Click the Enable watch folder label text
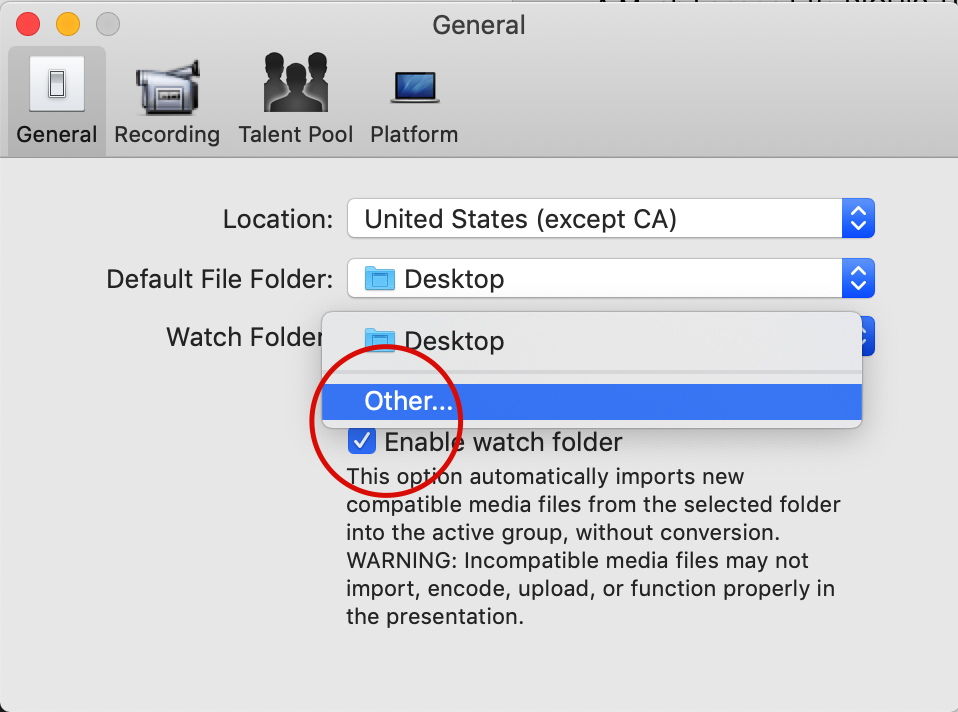 coord(503,442)
